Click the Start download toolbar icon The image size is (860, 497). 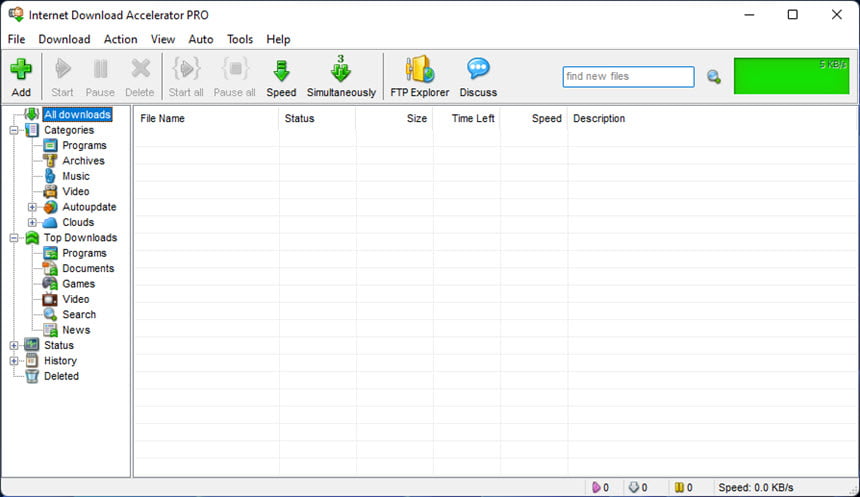pyautogui.click(x=63, y=70)
